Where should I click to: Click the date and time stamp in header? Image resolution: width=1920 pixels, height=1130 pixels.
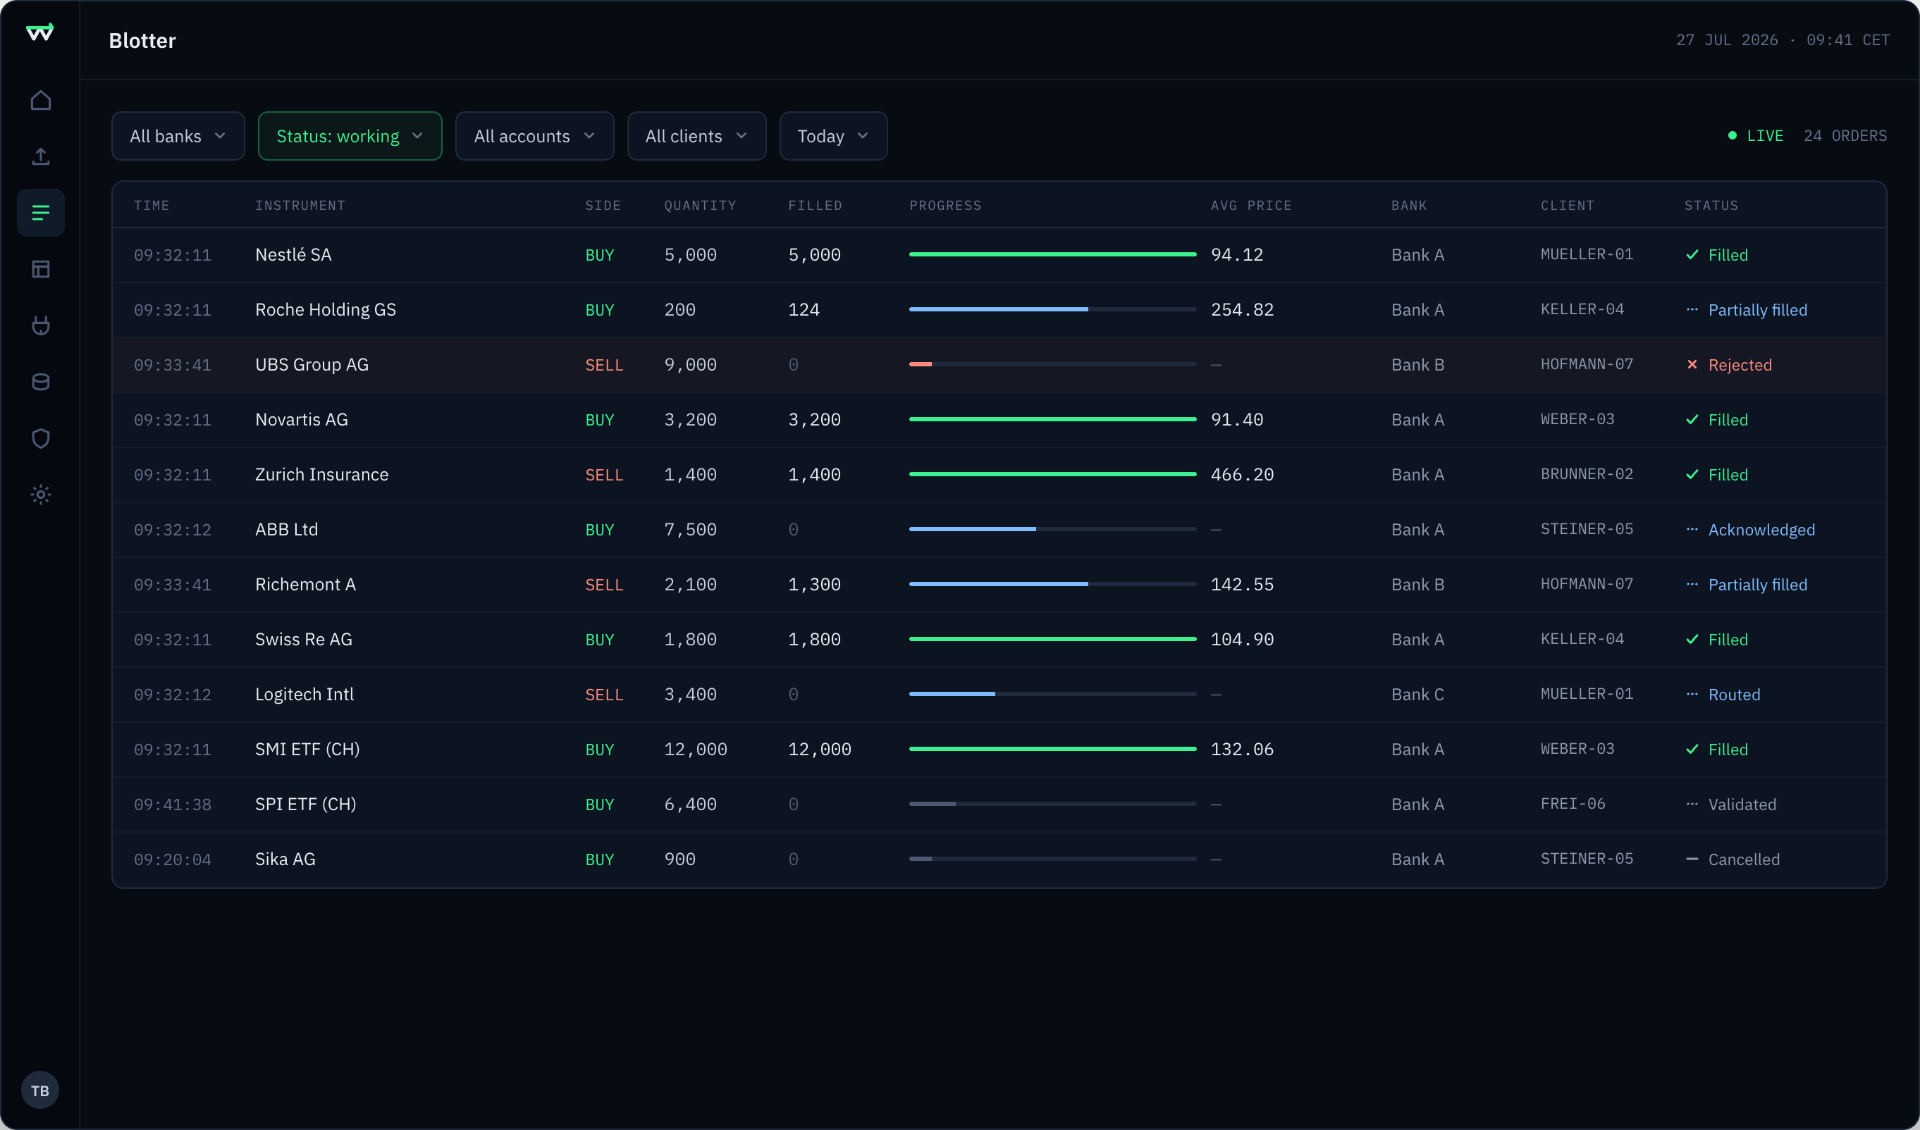(1782, 40)
